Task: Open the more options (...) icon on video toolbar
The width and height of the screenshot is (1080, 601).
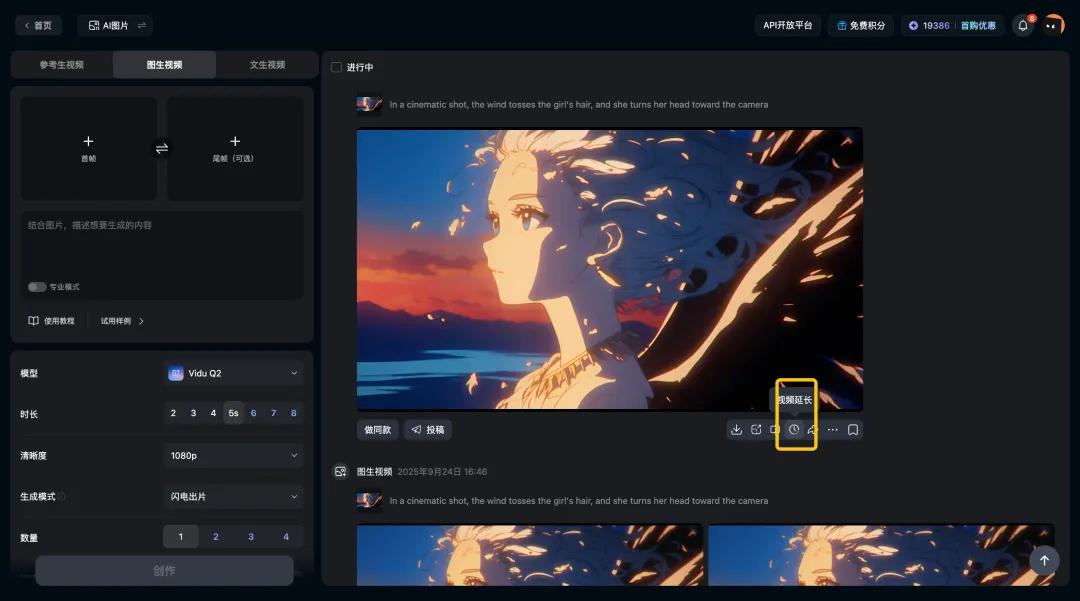Action: (x=833, y=429)
